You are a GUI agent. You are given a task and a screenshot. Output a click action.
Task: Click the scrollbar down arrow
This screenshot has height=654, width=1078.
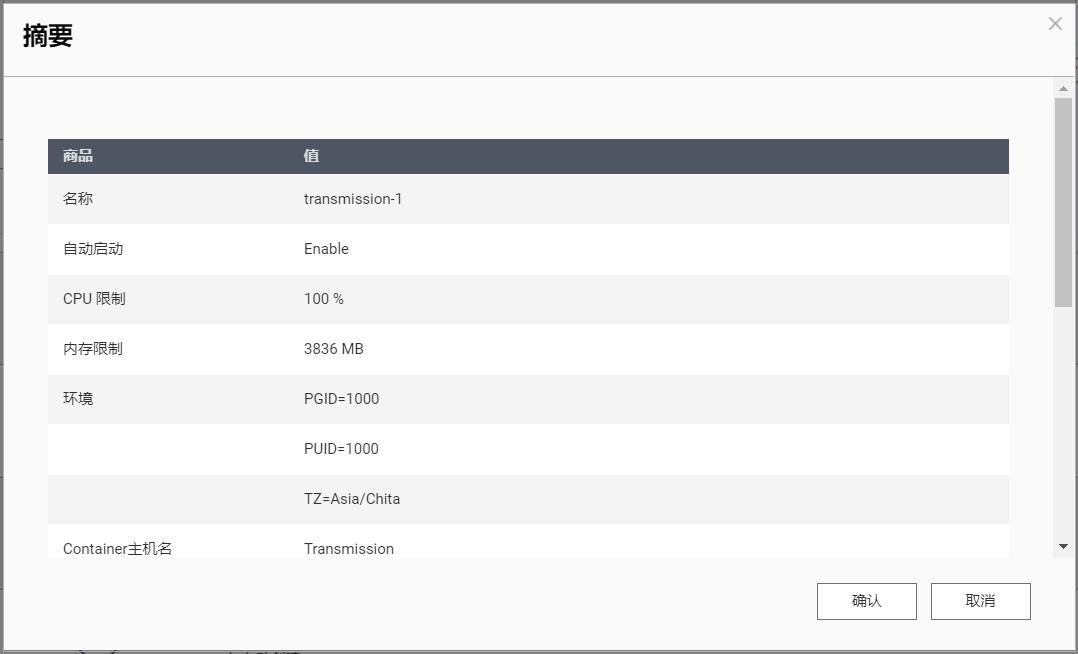1063,546
